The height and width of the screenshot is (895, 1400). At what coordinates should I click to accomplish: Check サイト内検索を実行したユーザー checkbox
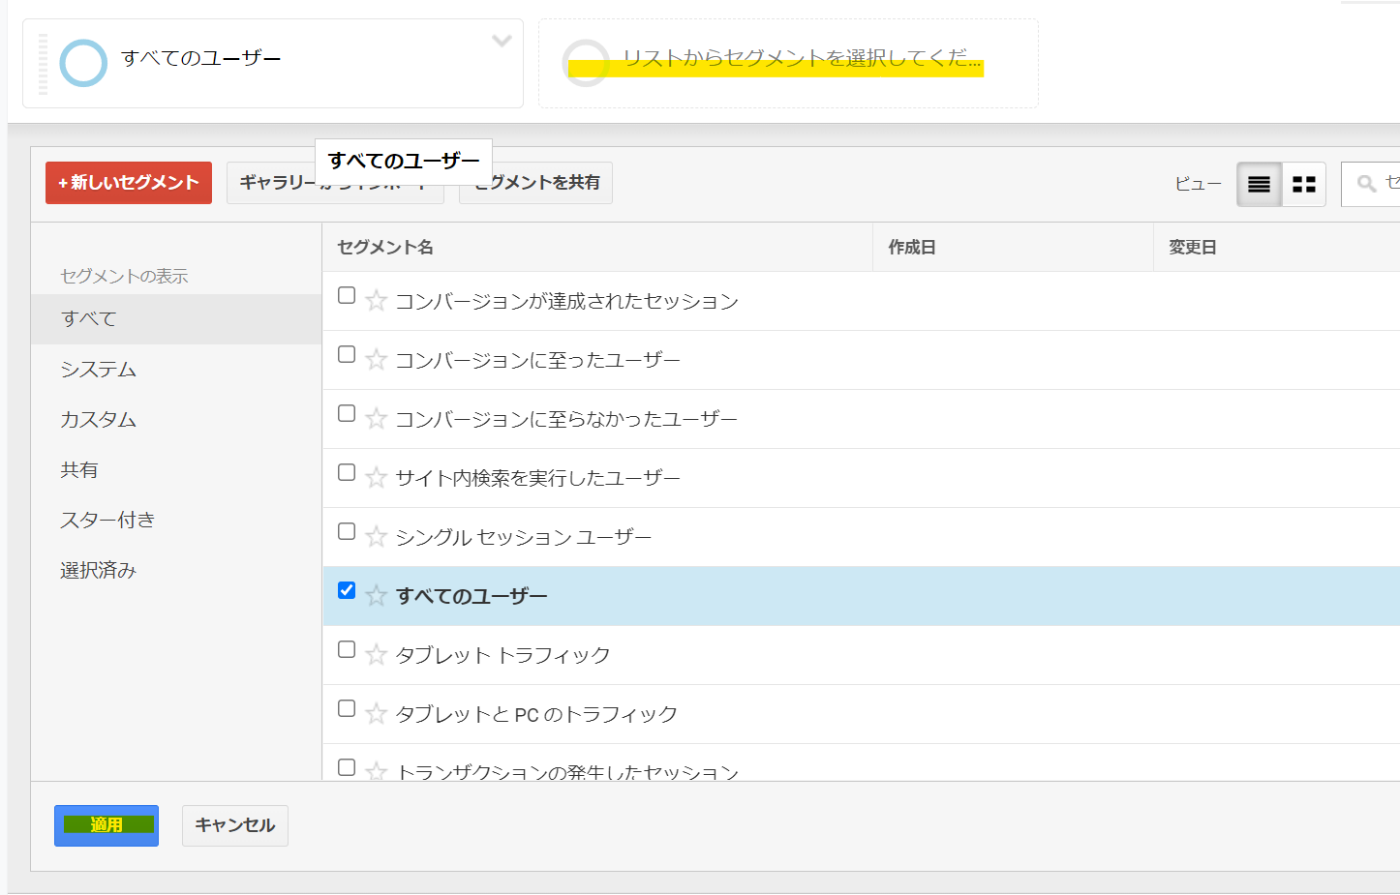click(x=347, y=472)
